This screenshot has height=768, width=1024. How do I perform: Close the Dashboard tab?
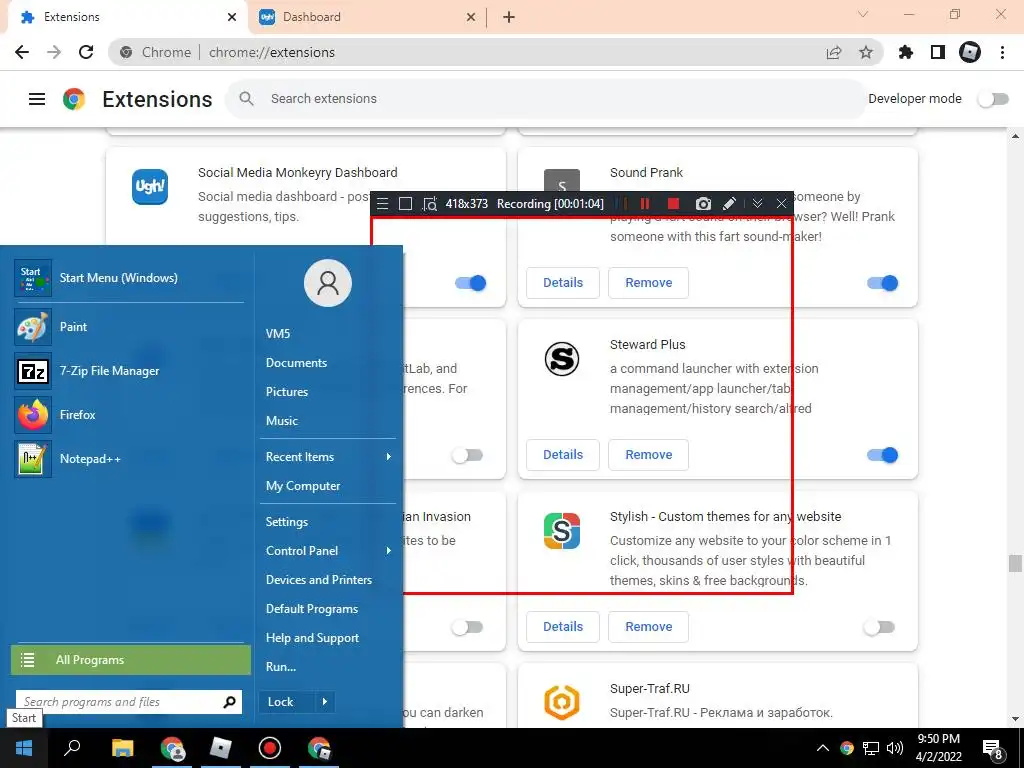(x=471, y=17)
